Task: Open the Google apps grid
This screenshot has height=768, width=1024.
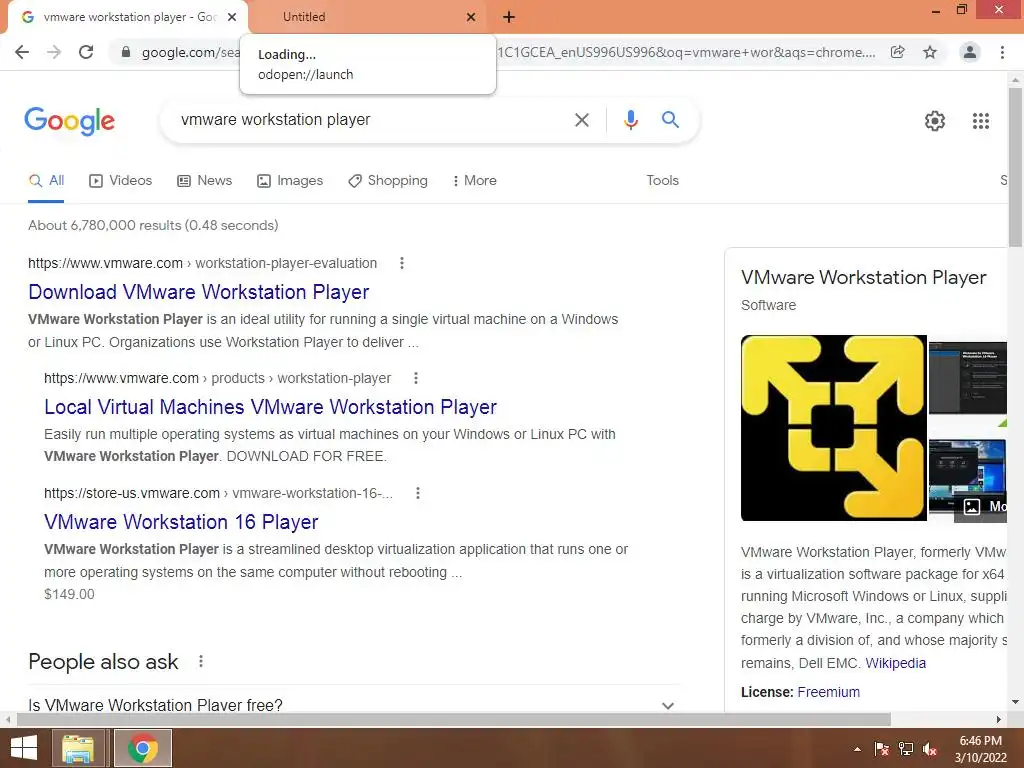Action: click(x=981, y=121)
